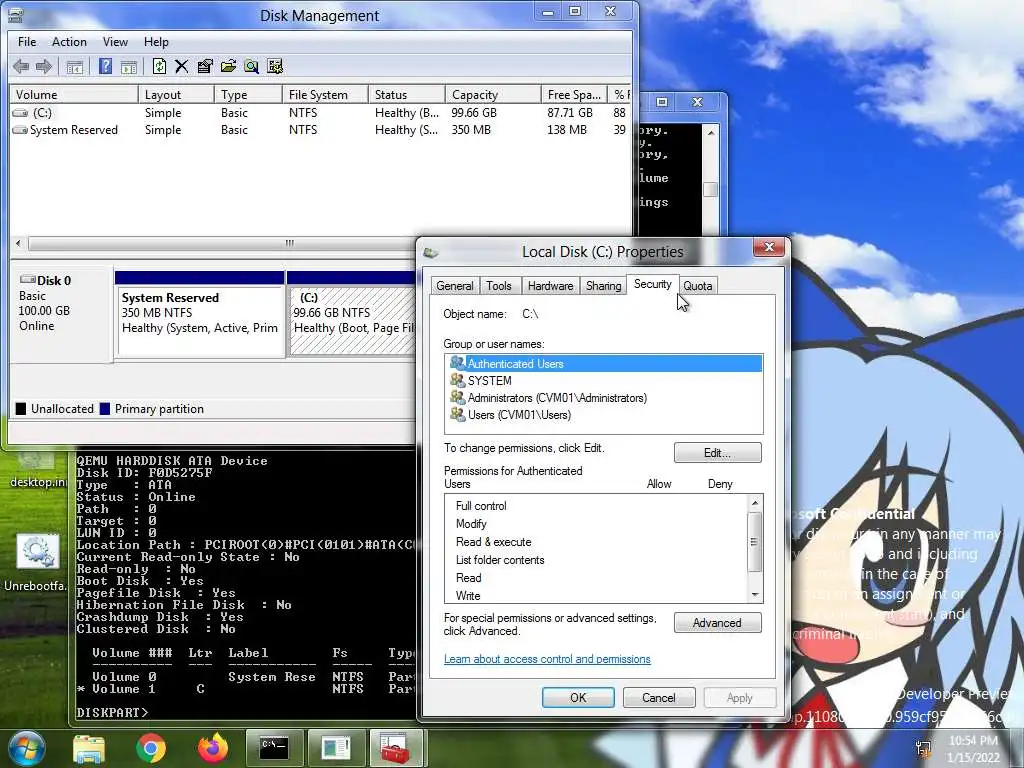Launch Google Chrome from the taskbar

151,748
